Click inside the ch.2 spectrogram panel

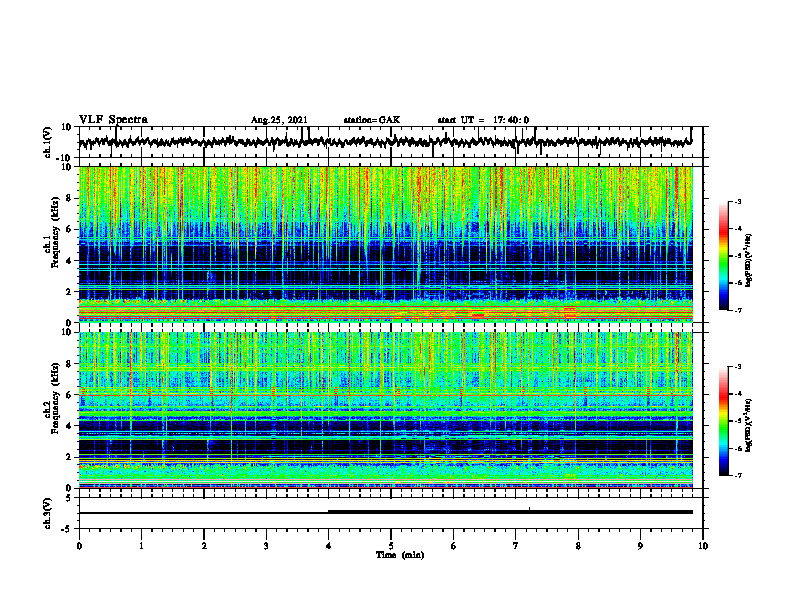point(385,410)
